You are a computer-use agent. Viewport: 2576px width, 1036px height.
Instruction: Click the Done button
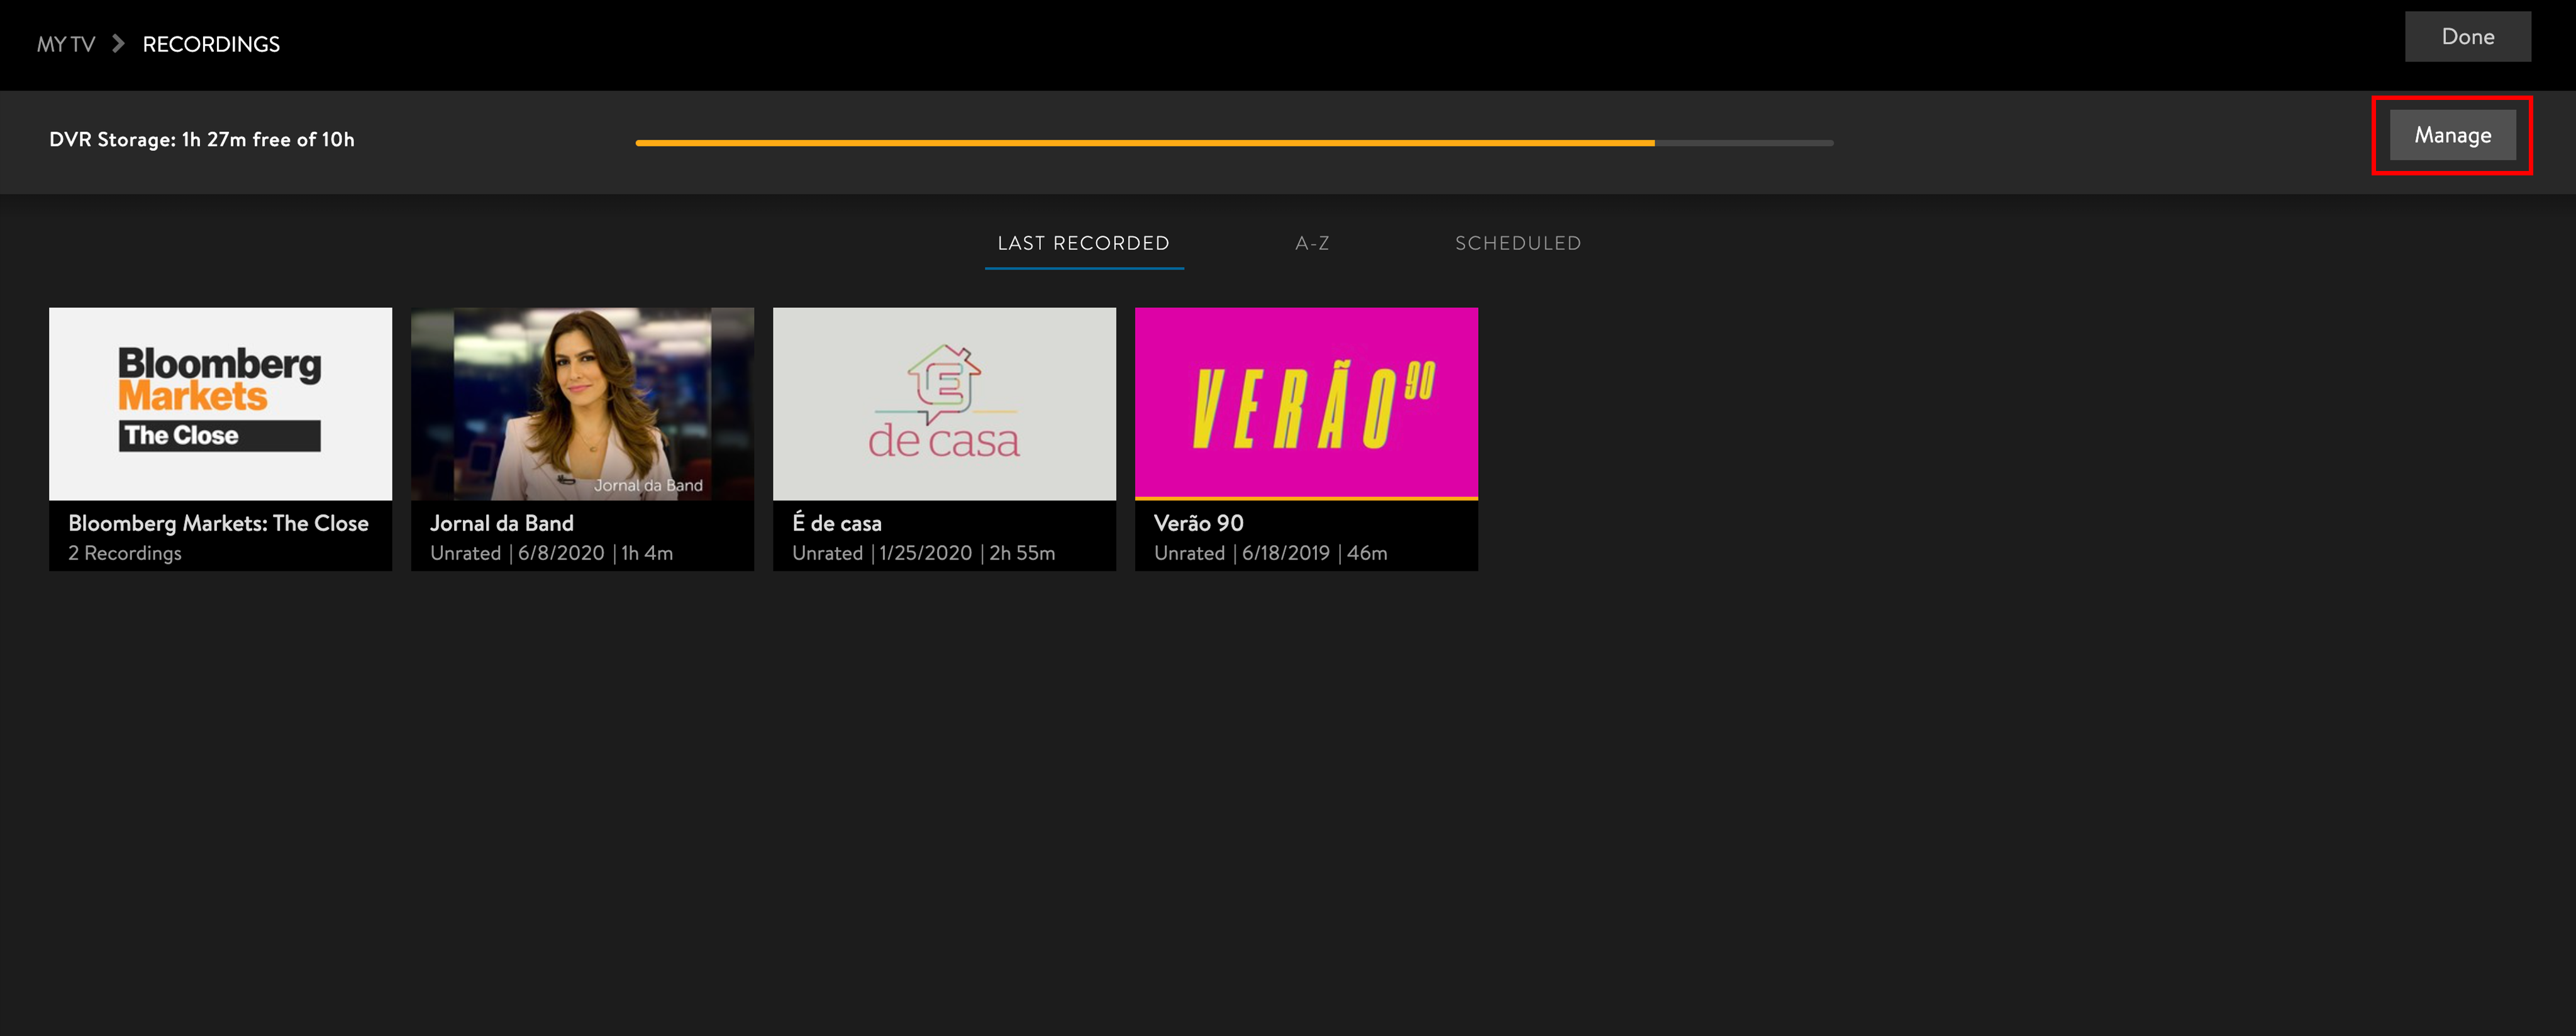(2467, 37)
